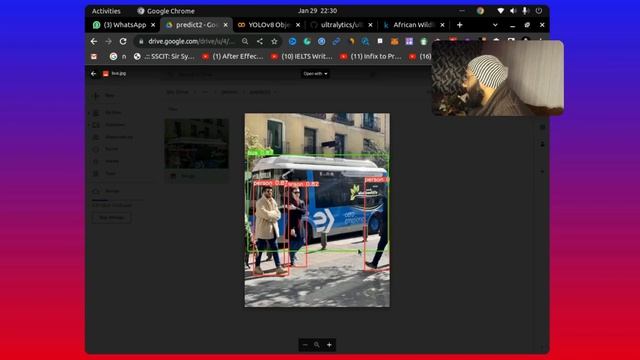This screenshot has height=360, width=640.
Task: Close the African Wildlife tab
Action: (x=442, y=25)
